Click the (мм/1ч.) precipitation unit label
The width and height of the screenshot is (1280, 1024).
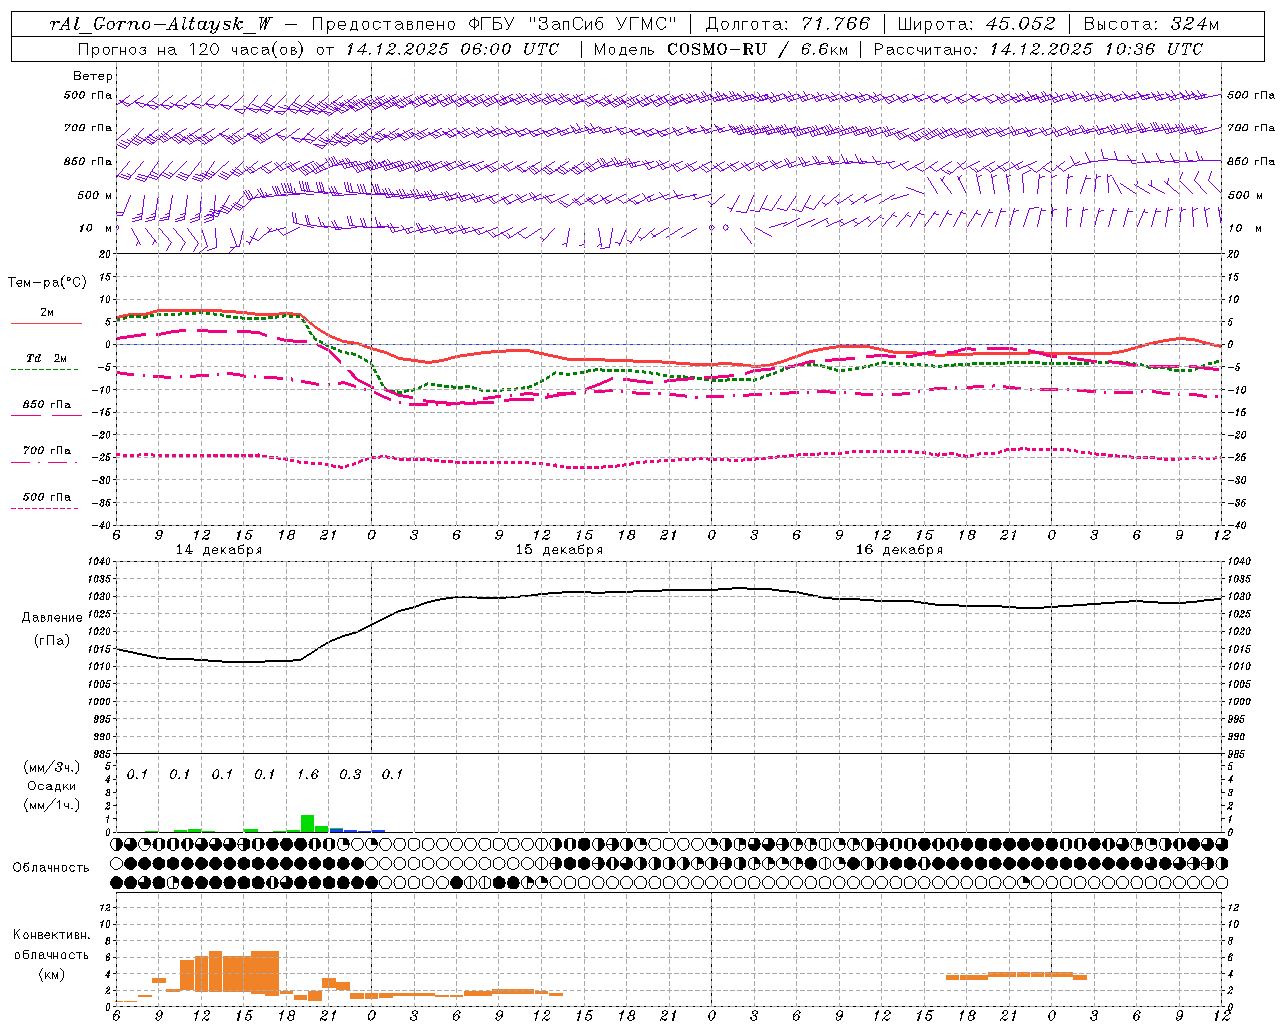(x=51, y=805)
